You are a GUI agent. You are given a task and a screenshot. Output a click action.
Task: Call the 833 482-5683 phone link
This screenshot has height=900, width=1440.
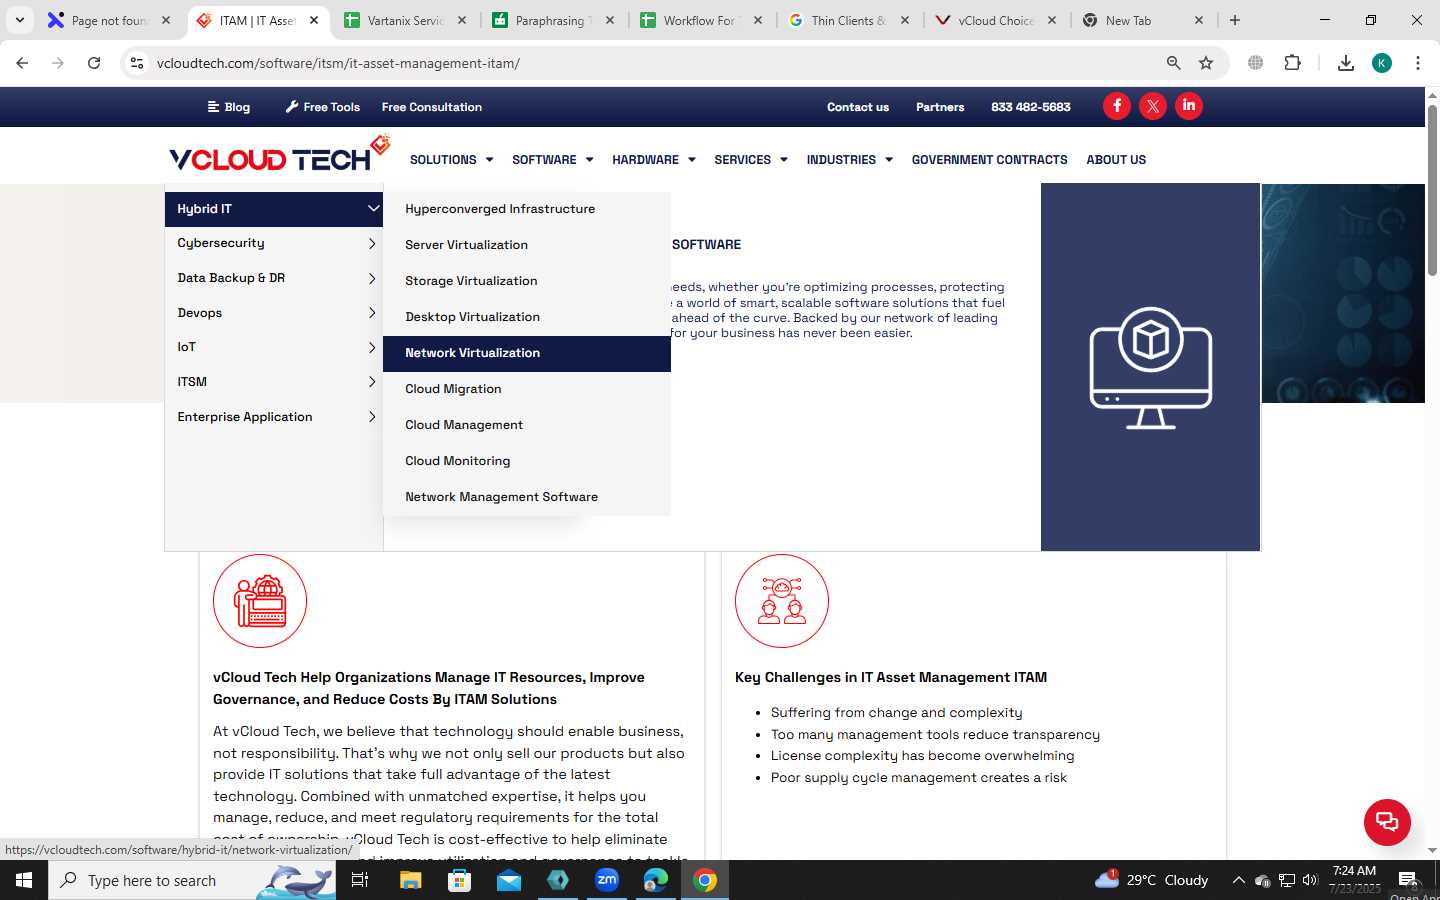(x=1031, y=107)
